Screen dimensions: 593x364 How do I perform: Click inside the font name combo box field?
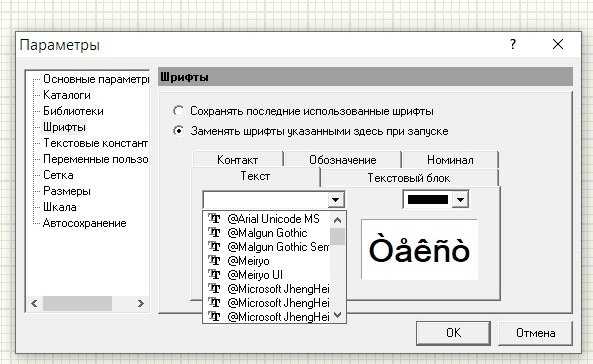point(265,200)
